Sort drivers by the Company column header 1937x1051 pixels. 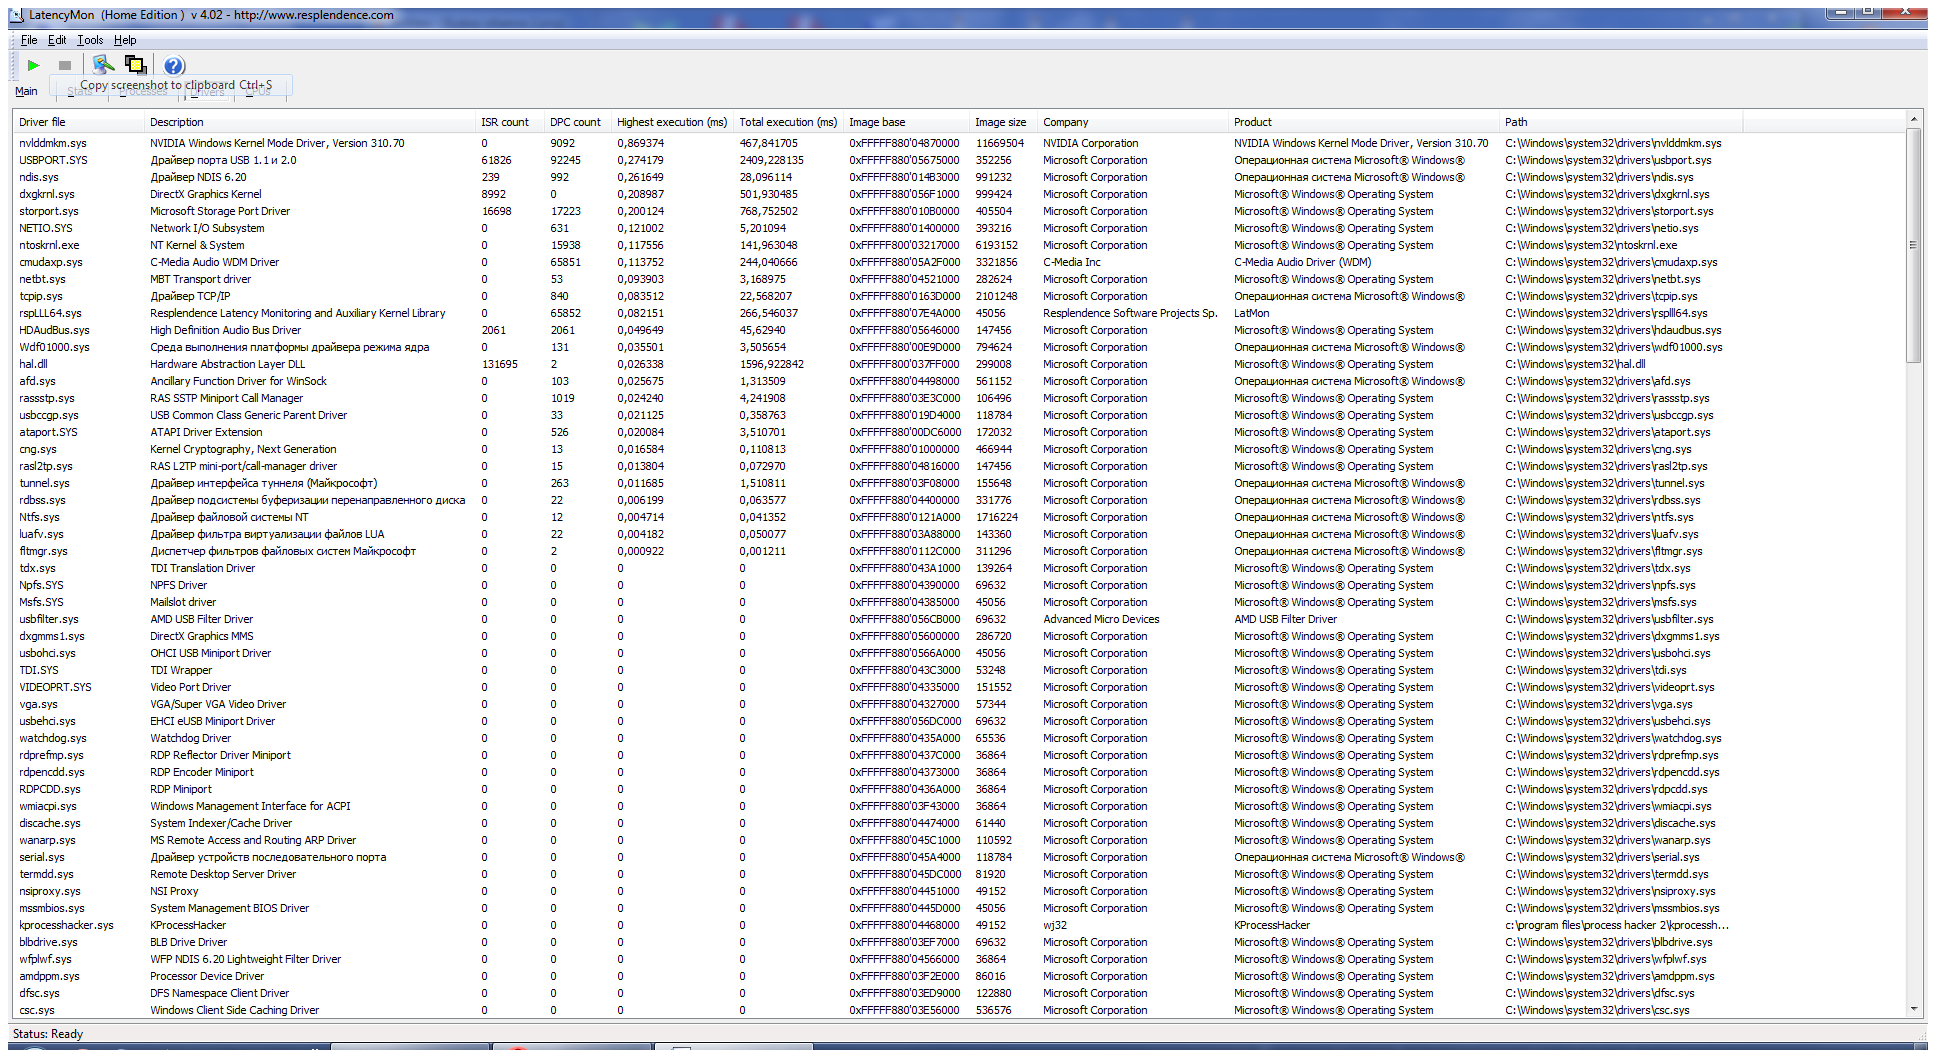tap(1065, 122)
